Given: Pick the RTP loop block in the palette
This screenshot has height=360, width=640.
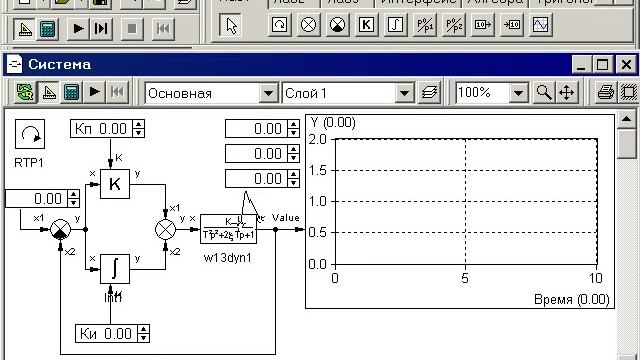Looking at the screenshot, I should click(280, 25).
